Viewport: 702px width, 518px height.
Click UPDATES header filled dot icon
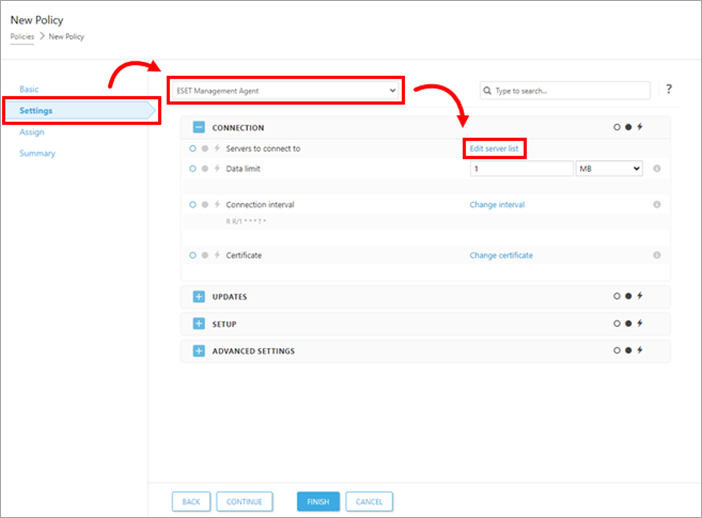pos(629,296)
